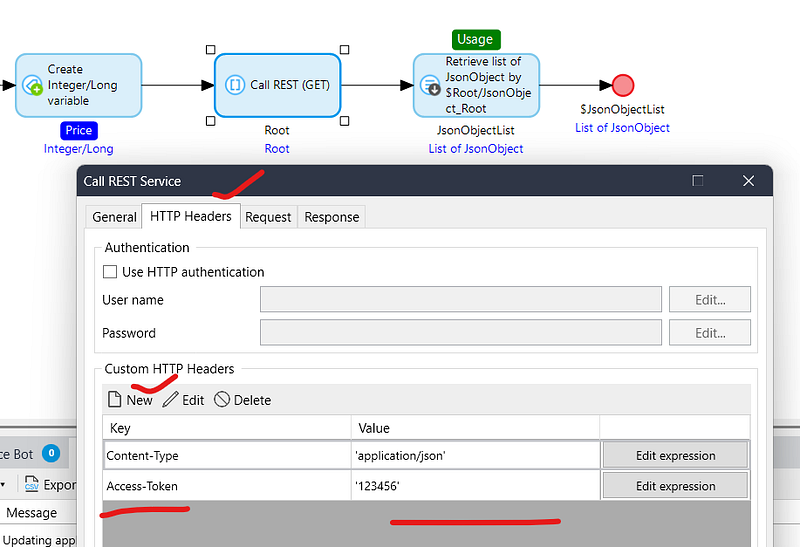
Task: Open the Request tab
Action: [268, 217]
